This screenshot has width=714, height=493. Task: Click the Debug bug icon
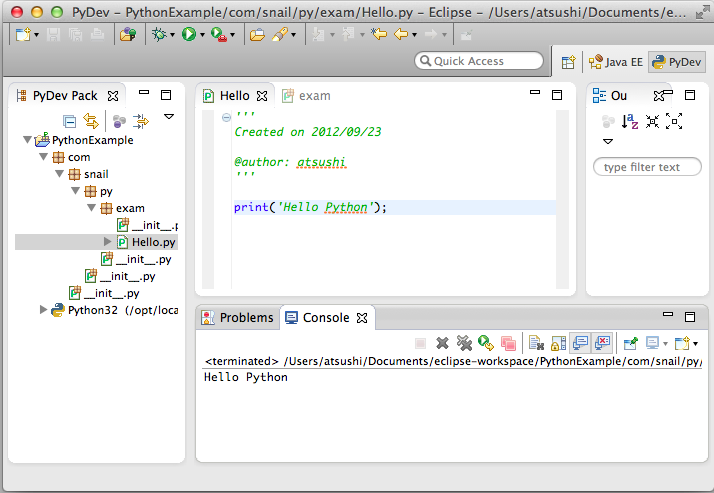point(159,35)
